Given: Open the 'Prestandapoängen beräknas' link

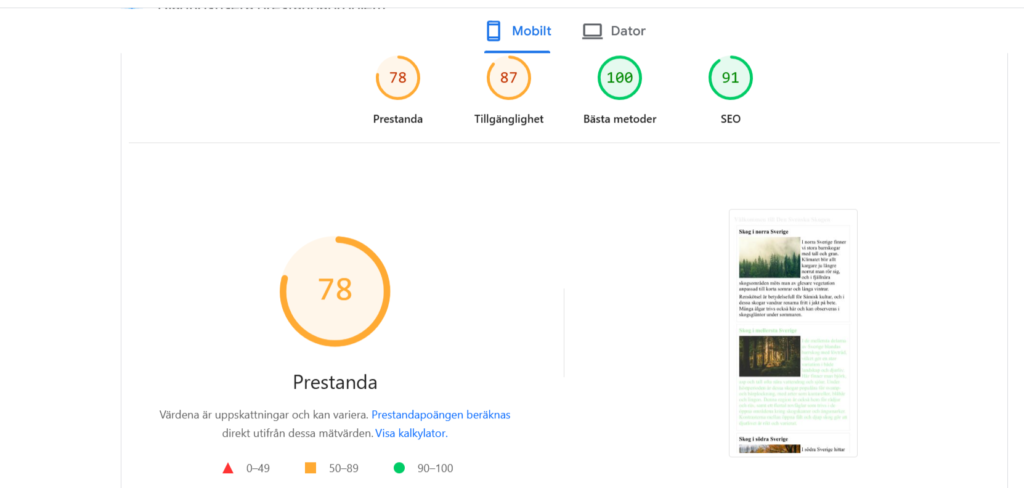Looking at the screenshot, I should pyautogui.click(x=440, y=414).
